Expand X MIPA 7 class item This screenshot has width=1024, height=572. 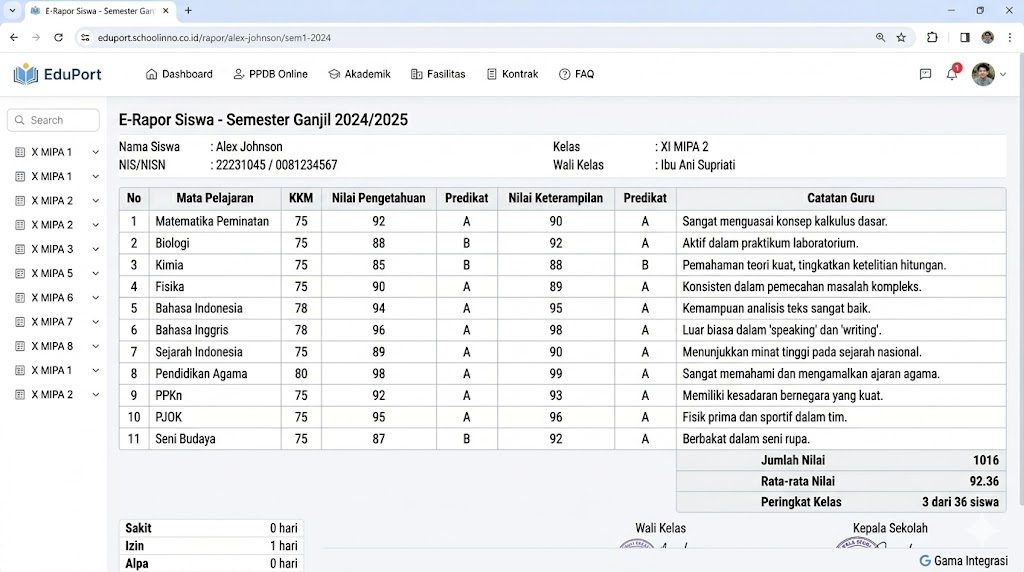click(95, 322)
